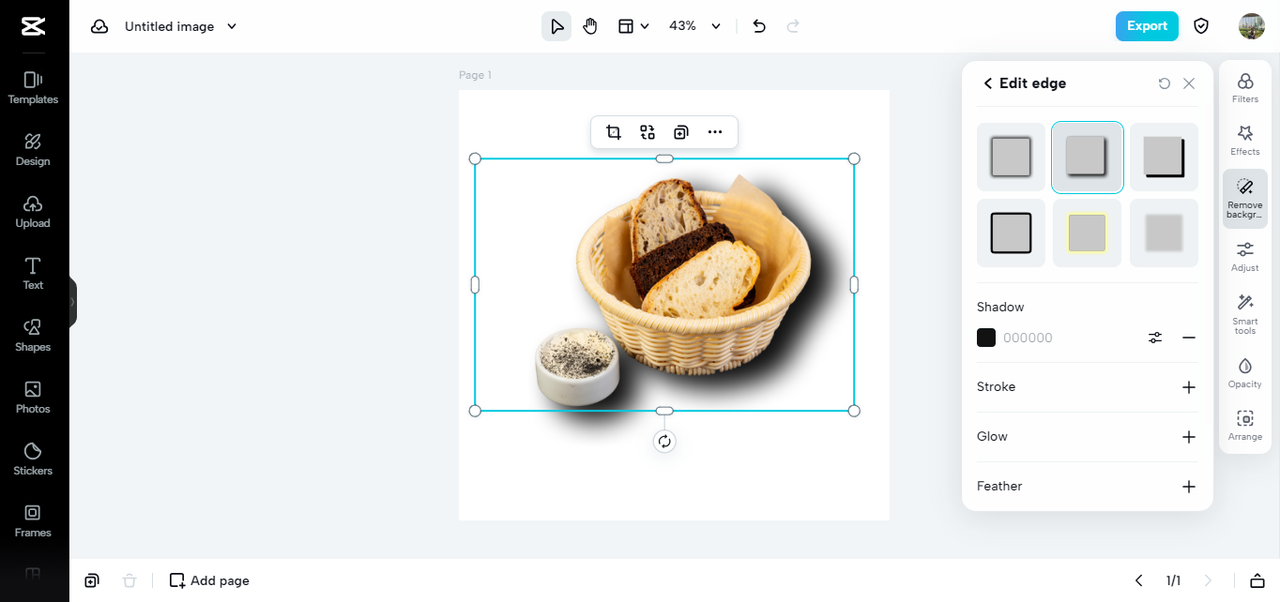Open the Remove background tool
The height and width of the screenshot is (602, 1280).
[x=1245, y=199]
